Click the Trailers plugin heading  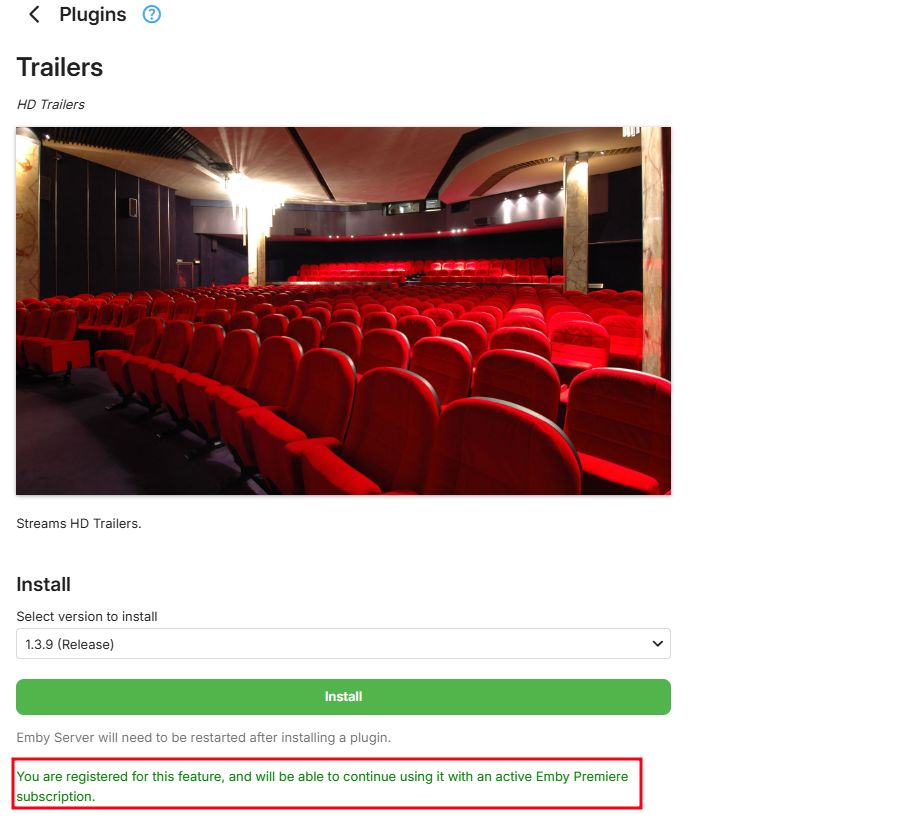click(60, 67)
